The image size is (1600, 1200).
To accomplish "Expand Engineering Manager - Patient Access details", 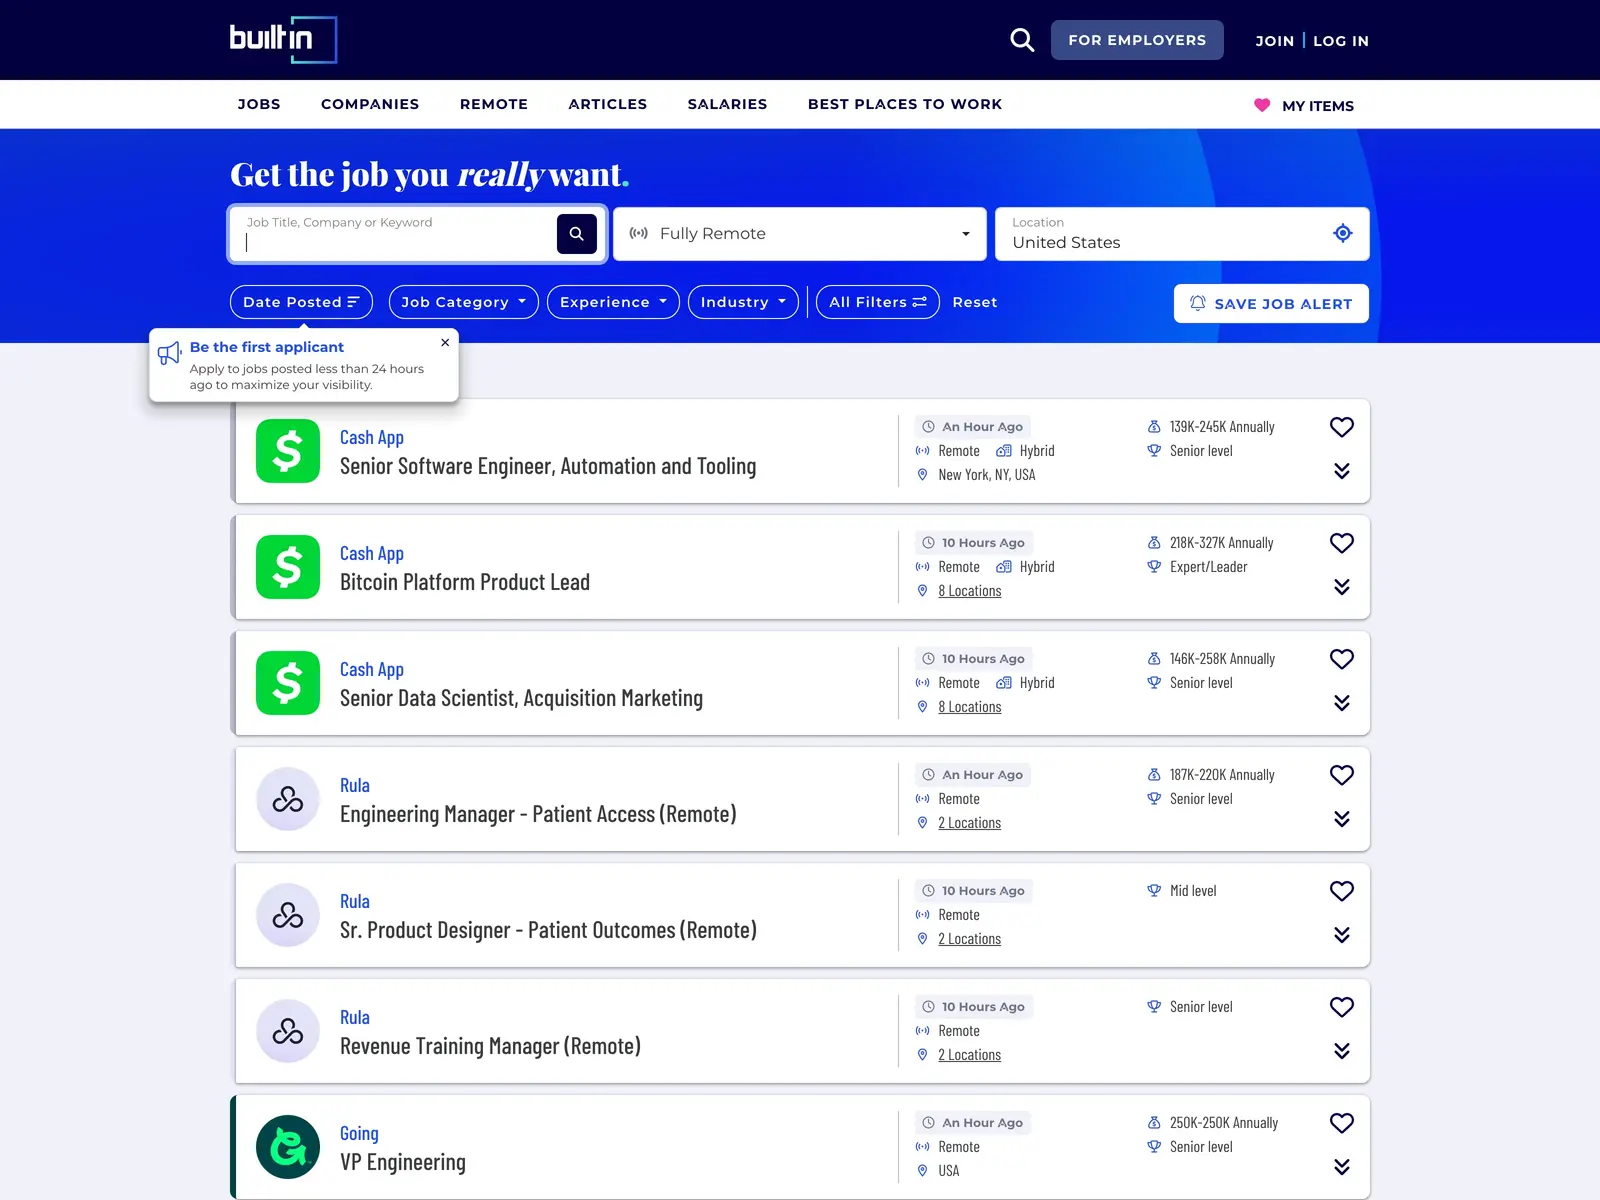I will coord(1342,819).
